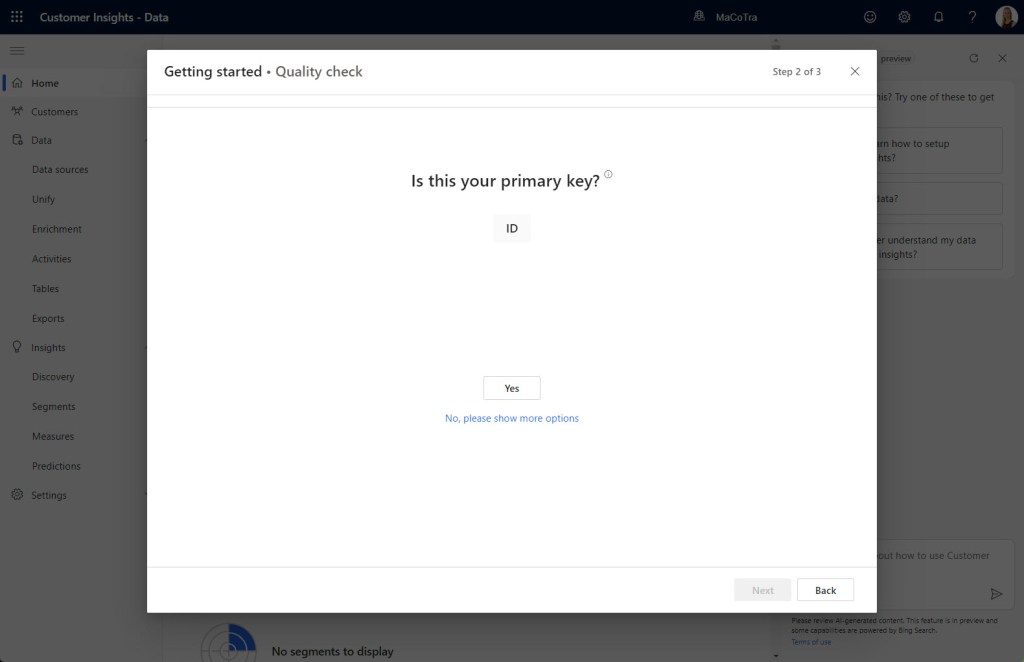The height and width of the screenshot is (662, 1024).
Task: Click 'No, please show more options' link
Action: (x=512, y=418)
